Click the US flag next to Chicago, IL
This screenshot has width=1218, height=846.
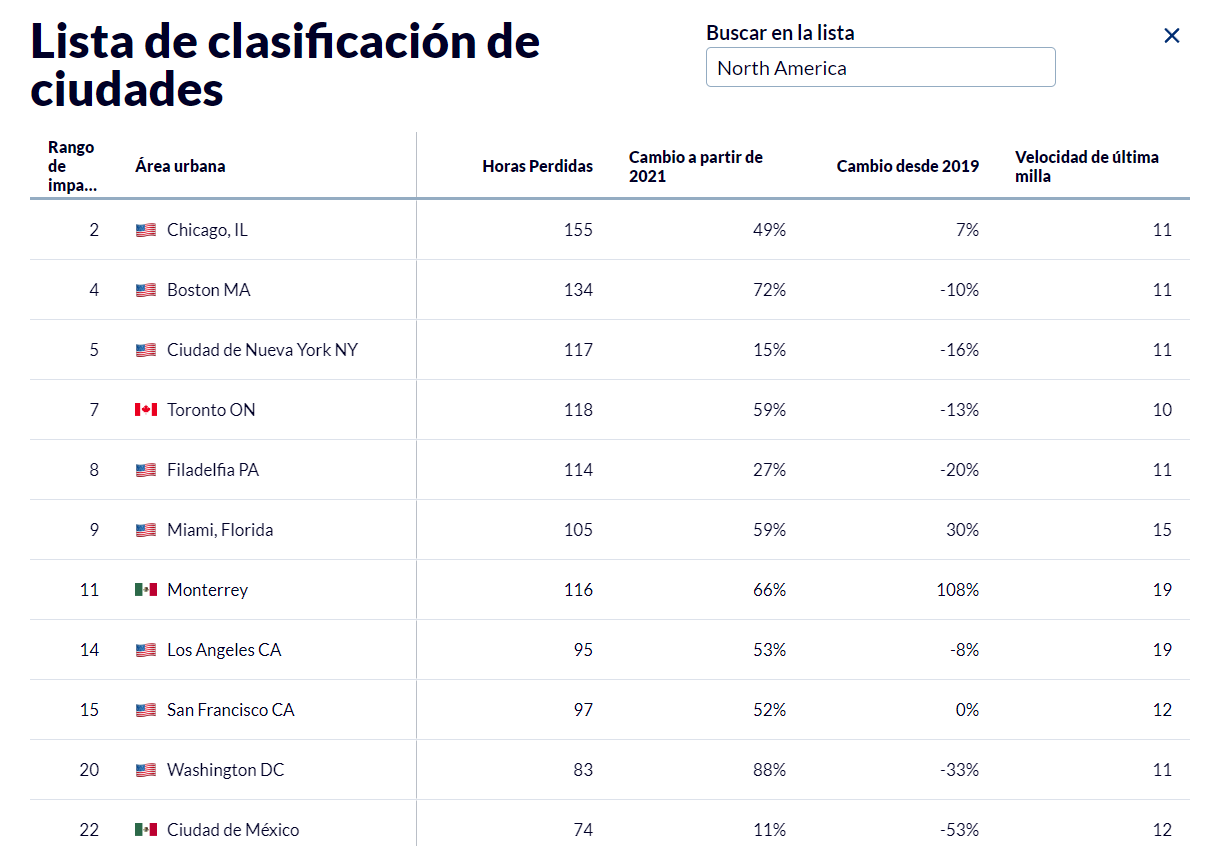146,230
